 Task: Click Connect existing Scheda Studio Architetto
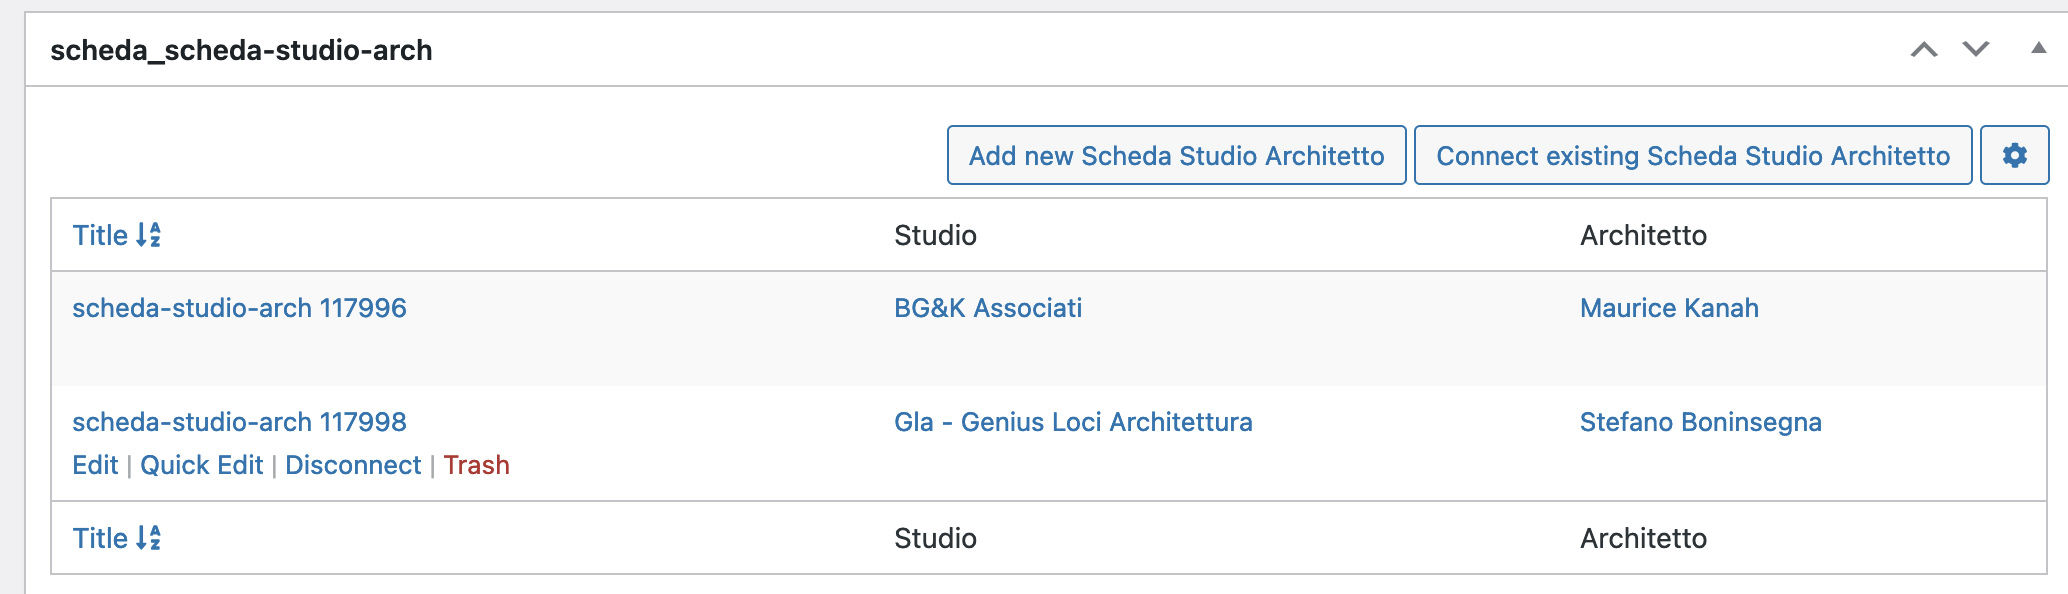[x=1693, y=155]
